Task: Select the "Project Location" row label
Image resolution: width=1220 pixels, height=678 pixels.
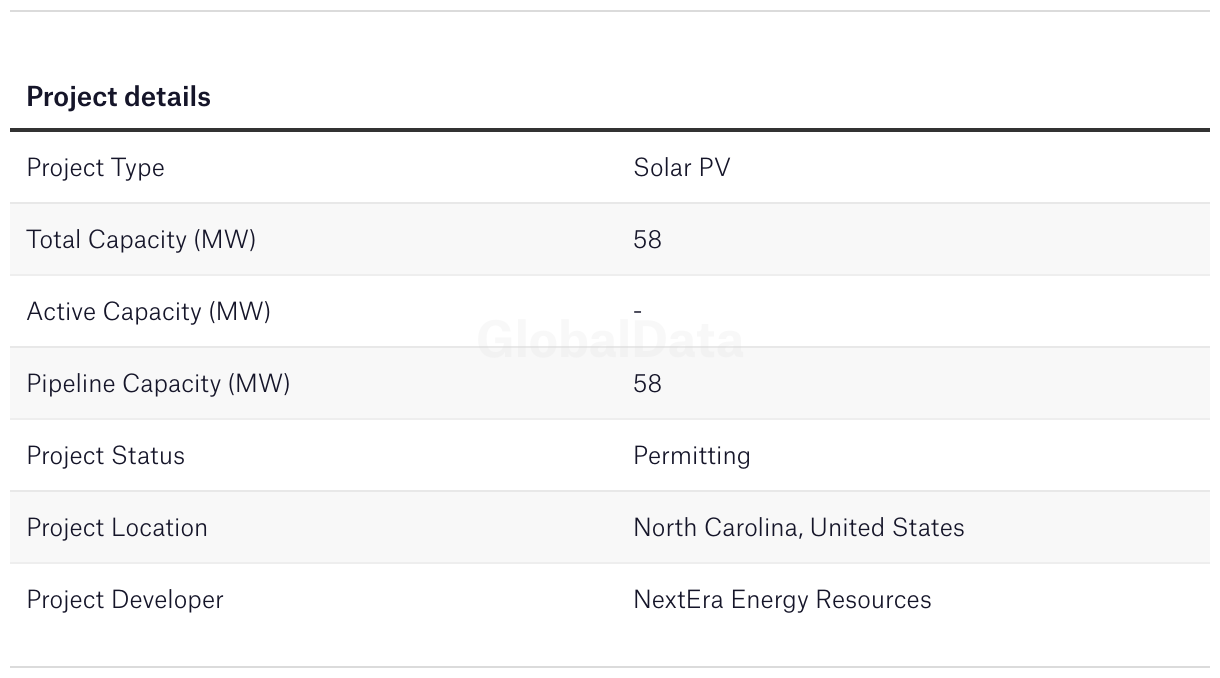Action: (x=117, y=528)
